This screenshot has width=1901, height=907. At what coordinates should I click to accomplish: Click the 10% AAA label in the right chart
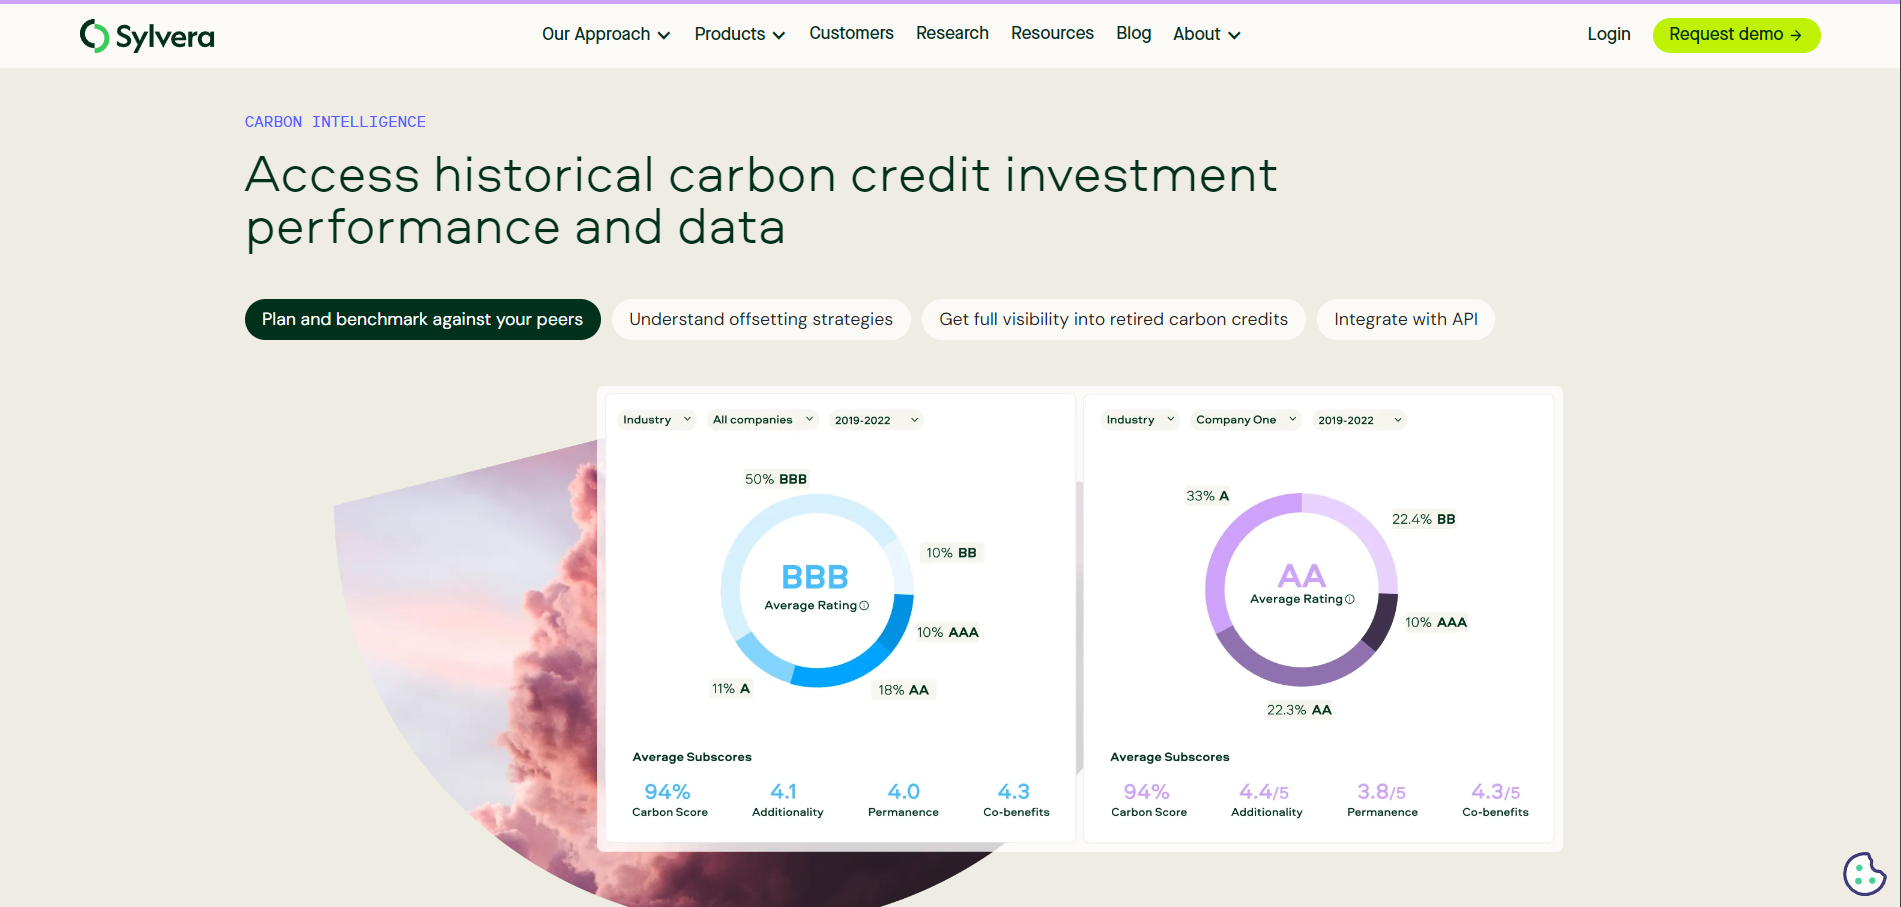click(x=1436, y=622)
